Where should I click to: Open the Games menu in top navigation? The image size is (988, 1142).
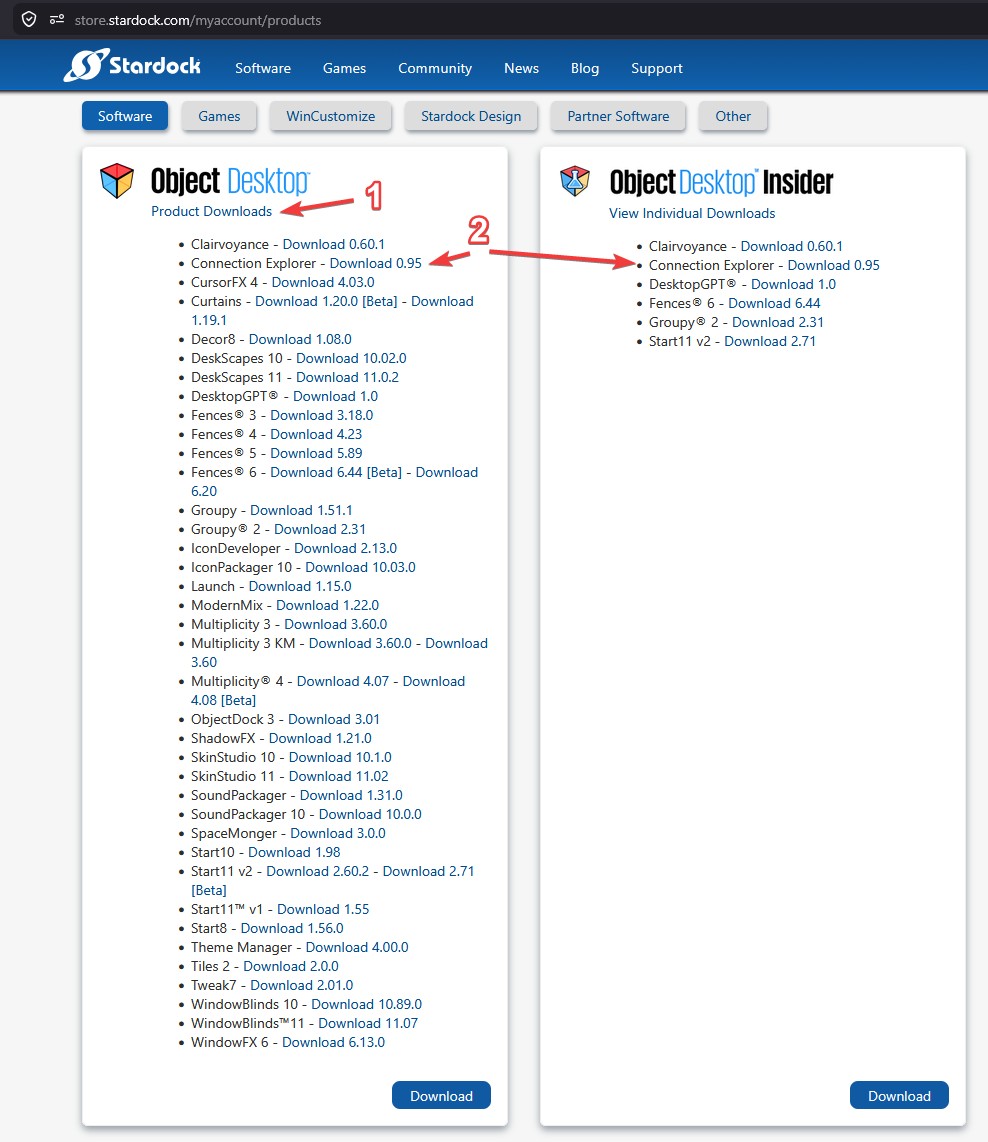(344, 68)
